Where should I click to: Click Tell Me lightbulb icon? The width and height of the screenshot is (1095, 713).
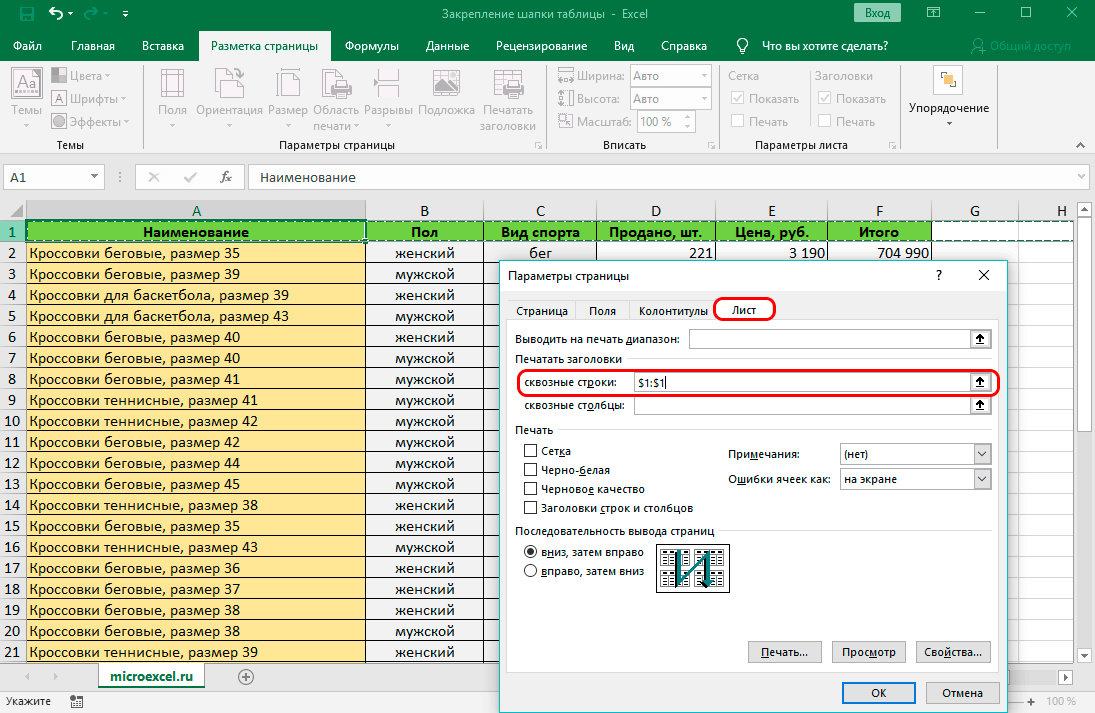pos(742,46)
